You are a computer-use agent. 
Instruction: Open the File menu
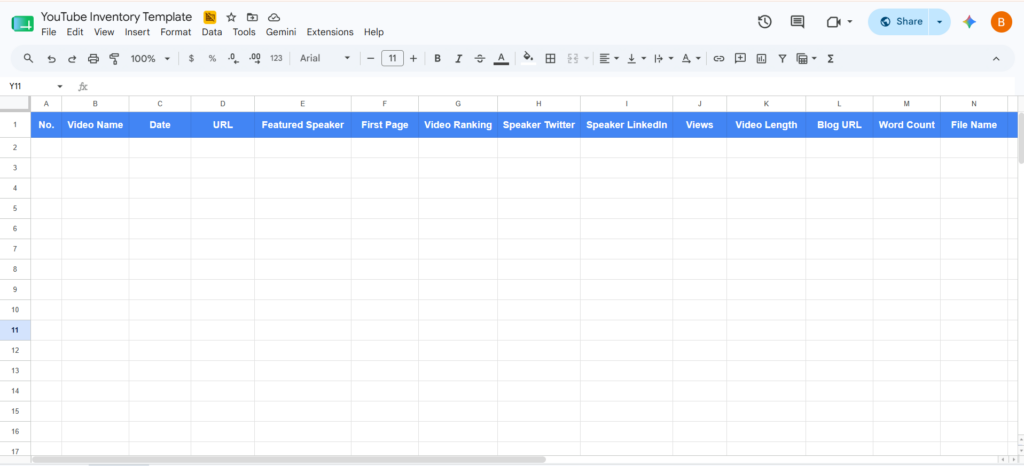point(49,32)
